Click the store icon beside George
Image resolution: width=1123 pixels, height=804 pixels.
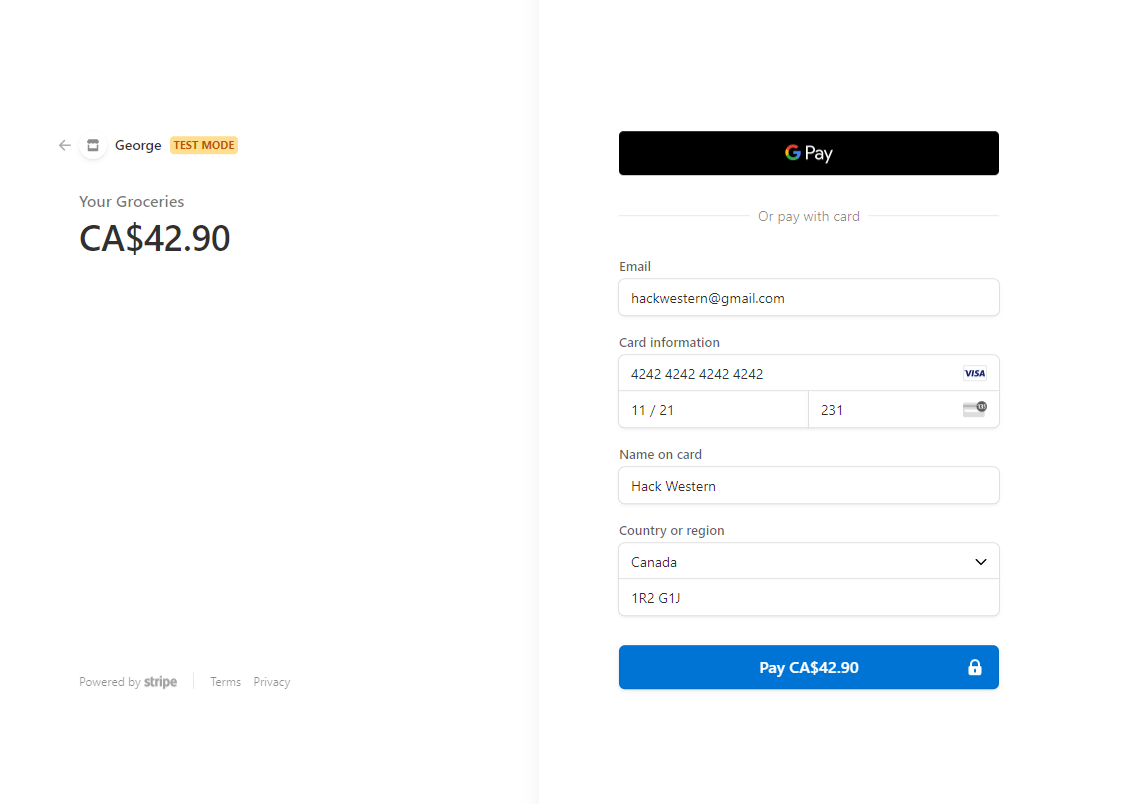pyautogui.click(x=93, y=145)
